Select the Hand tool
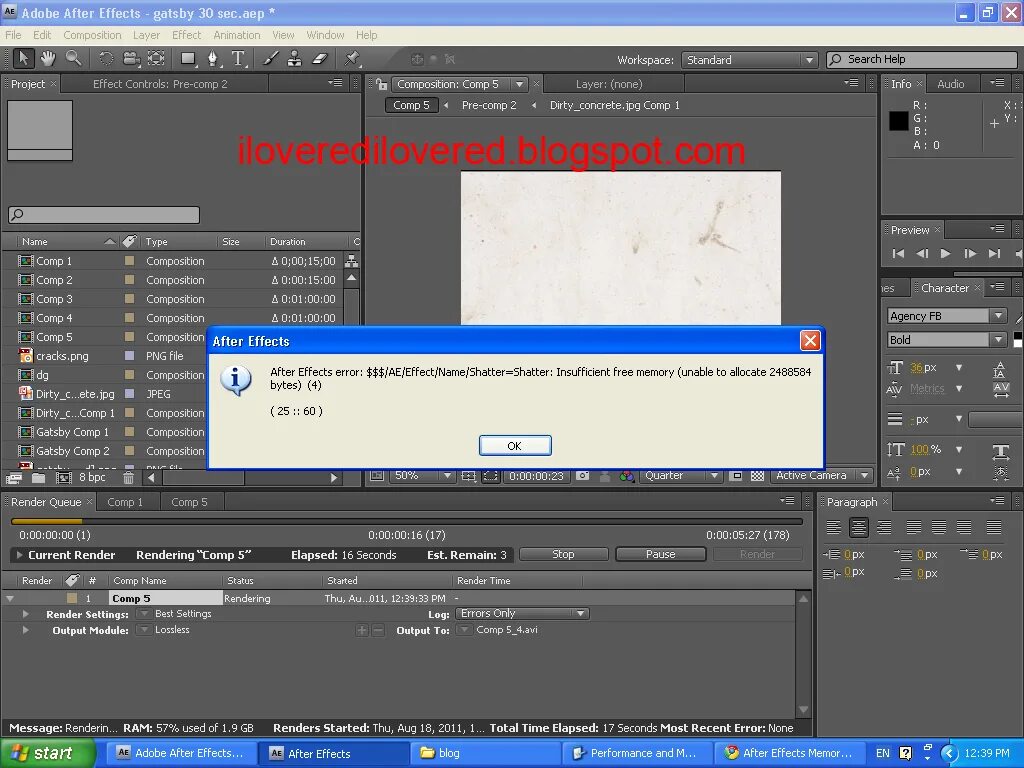The width and height of the screenshot is (1024, 768). point(48,59)
